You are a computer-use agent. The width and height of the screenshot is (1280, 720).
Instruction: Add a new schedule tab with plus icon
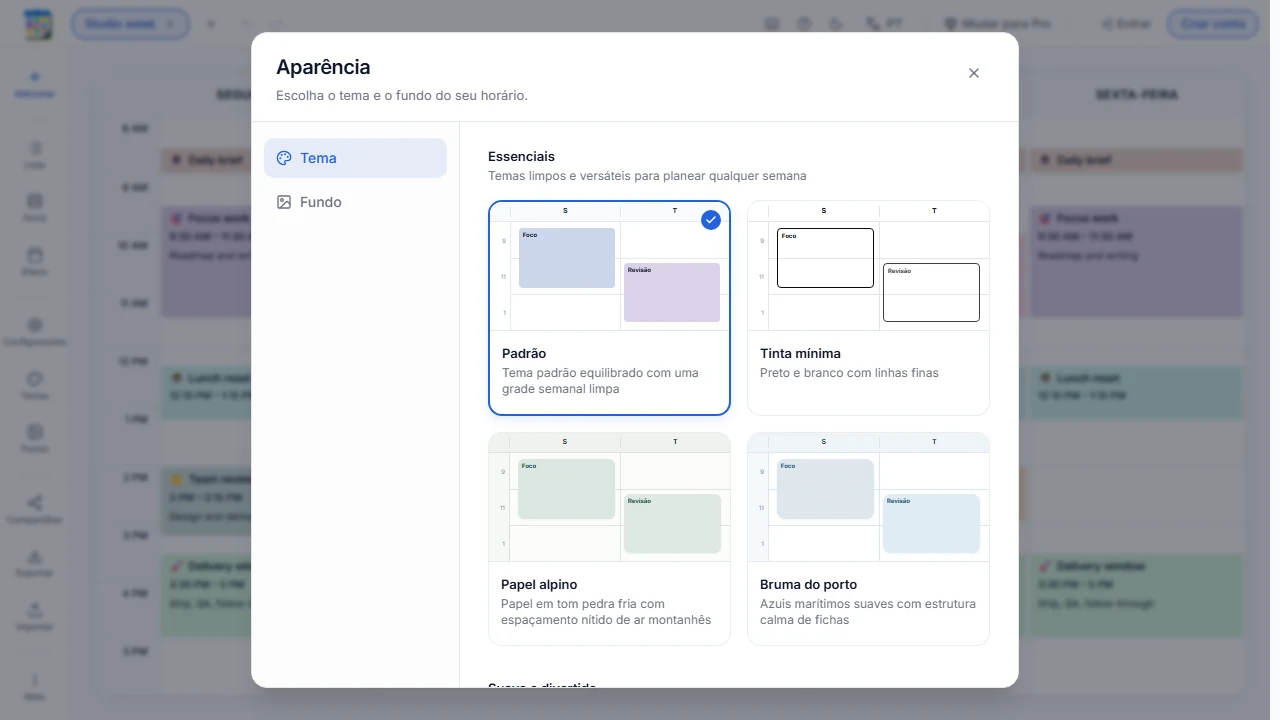click(211, 24)
